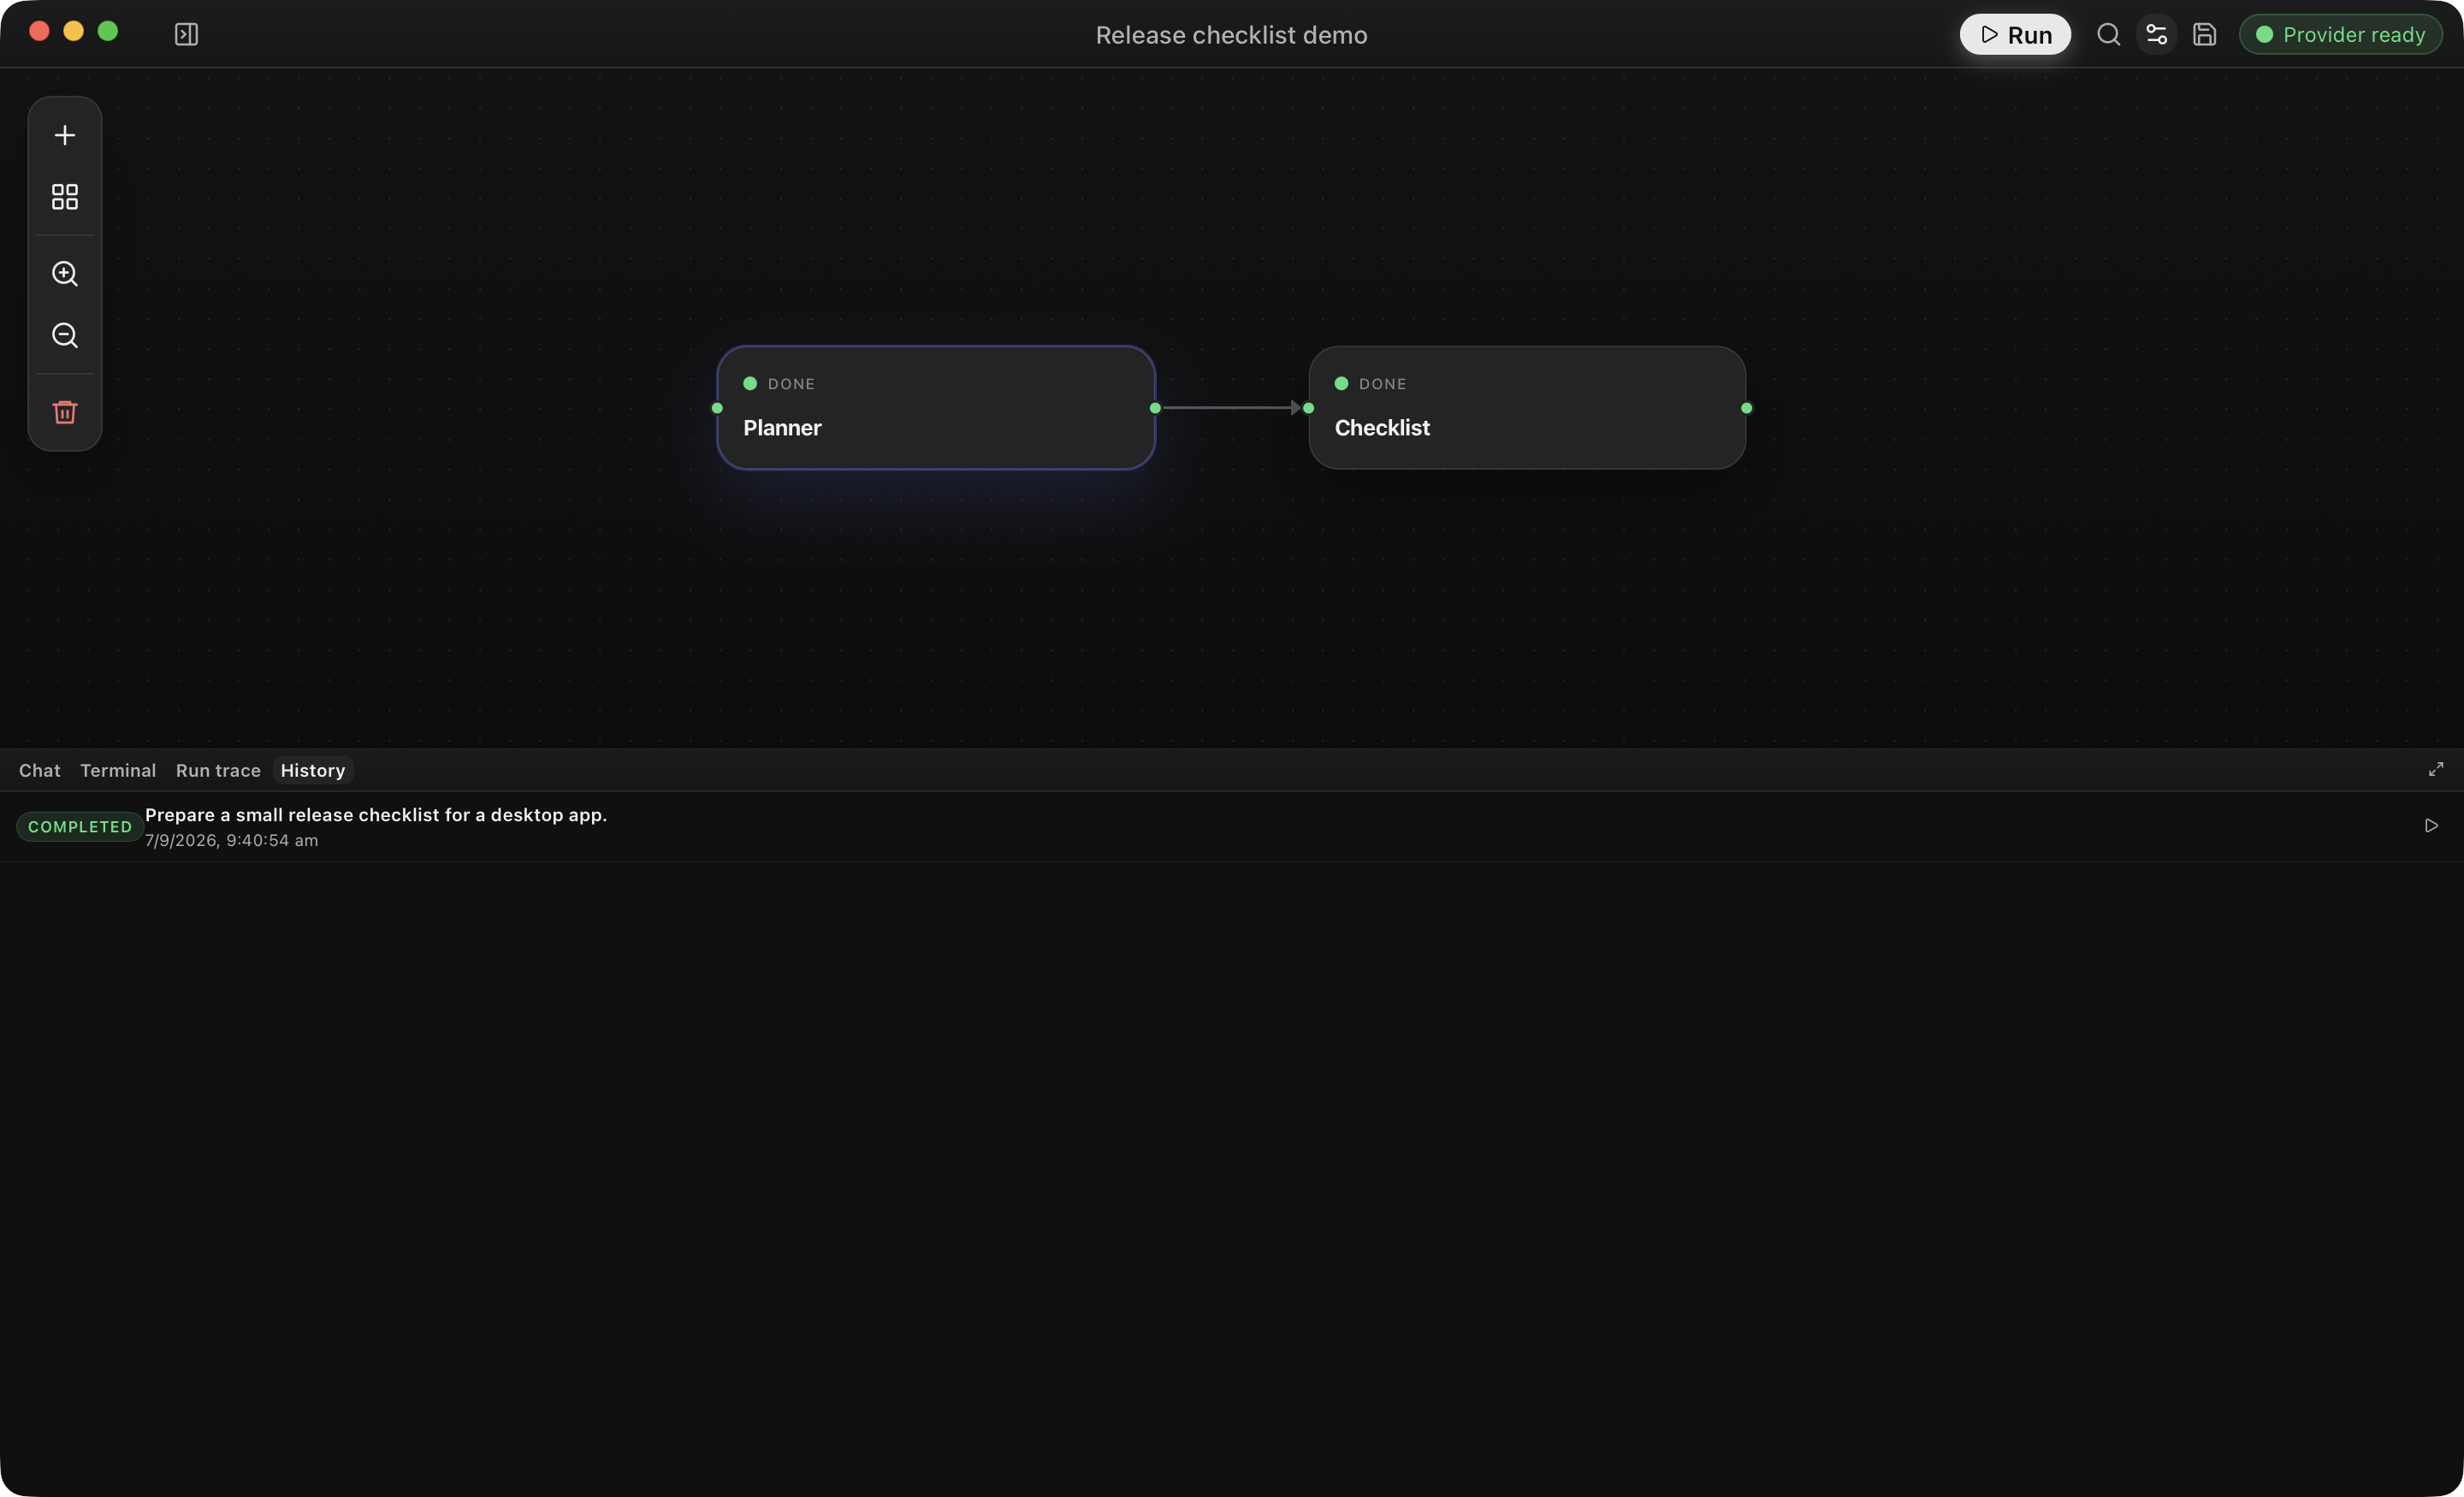Screen dimensions: 2464x1497
Task: Replay the completed history run
Action: pyautogui.click(x=2431, y=825)
